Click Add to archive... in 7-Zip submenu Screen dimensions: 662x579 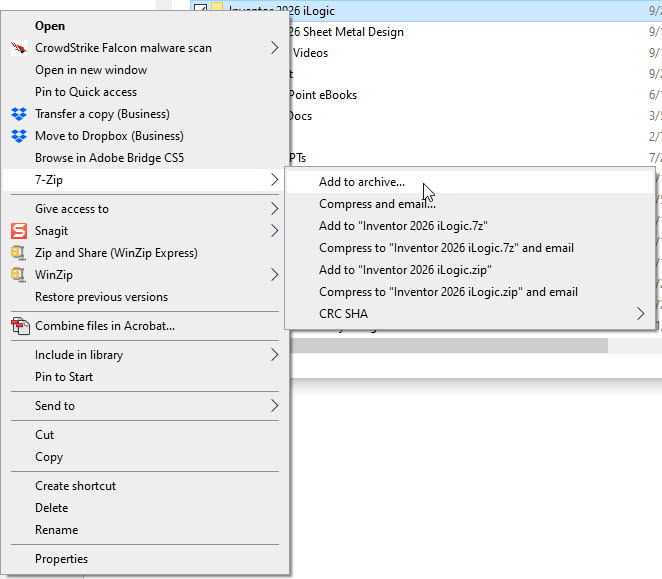pos(470,182)
